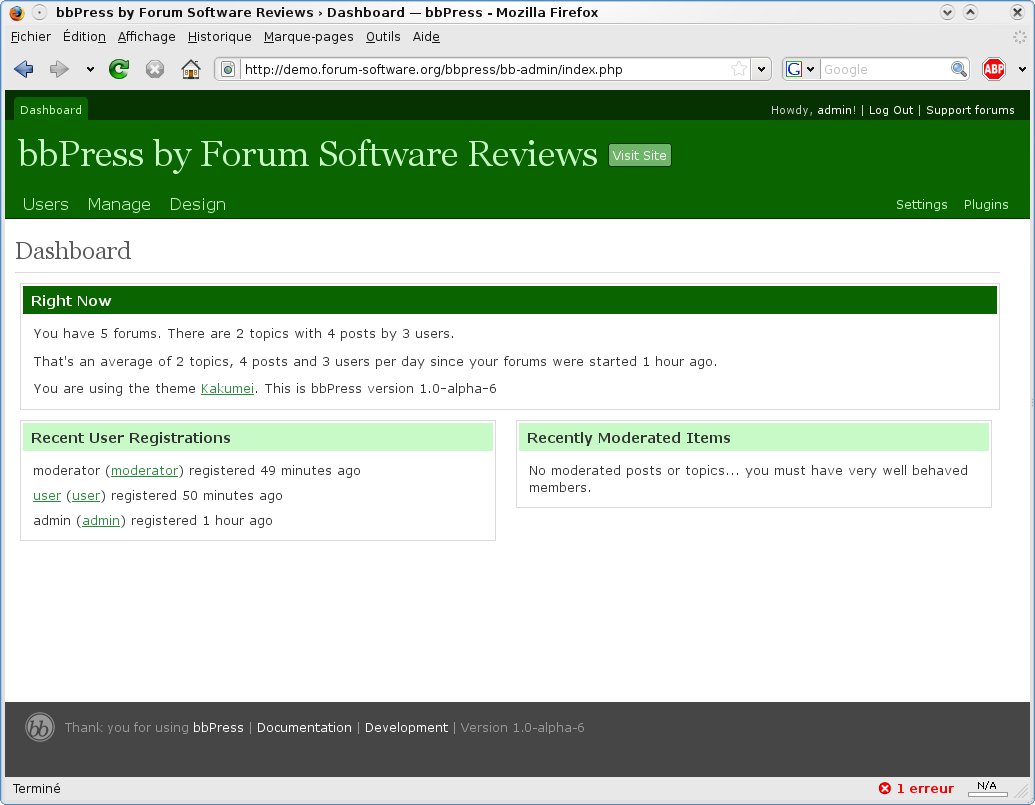Click the round button beside the Firefox title icon
This screenshot has width=1035, height=805.
pyautogui.click(x=40, y=12)
